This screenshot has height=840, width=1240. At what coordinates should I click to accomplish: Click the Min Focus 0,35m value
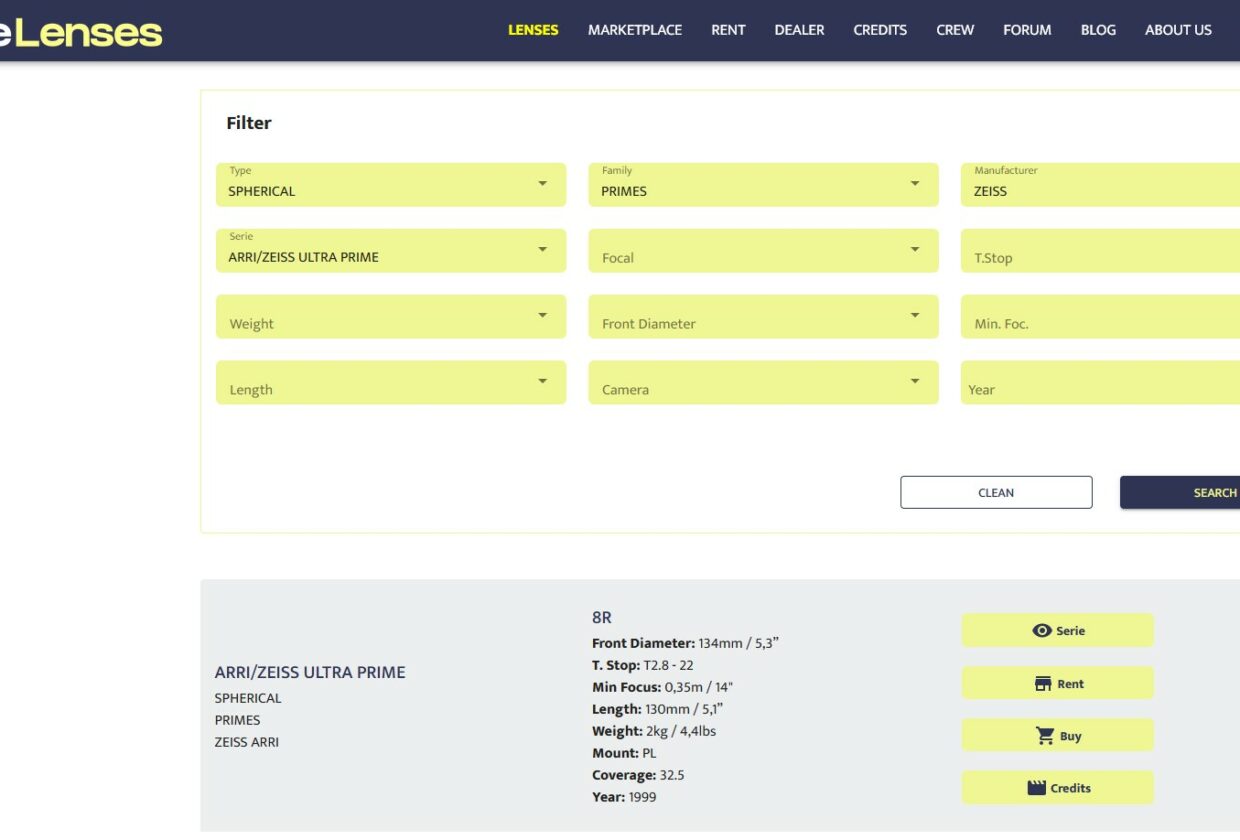[x=698, y=687]
